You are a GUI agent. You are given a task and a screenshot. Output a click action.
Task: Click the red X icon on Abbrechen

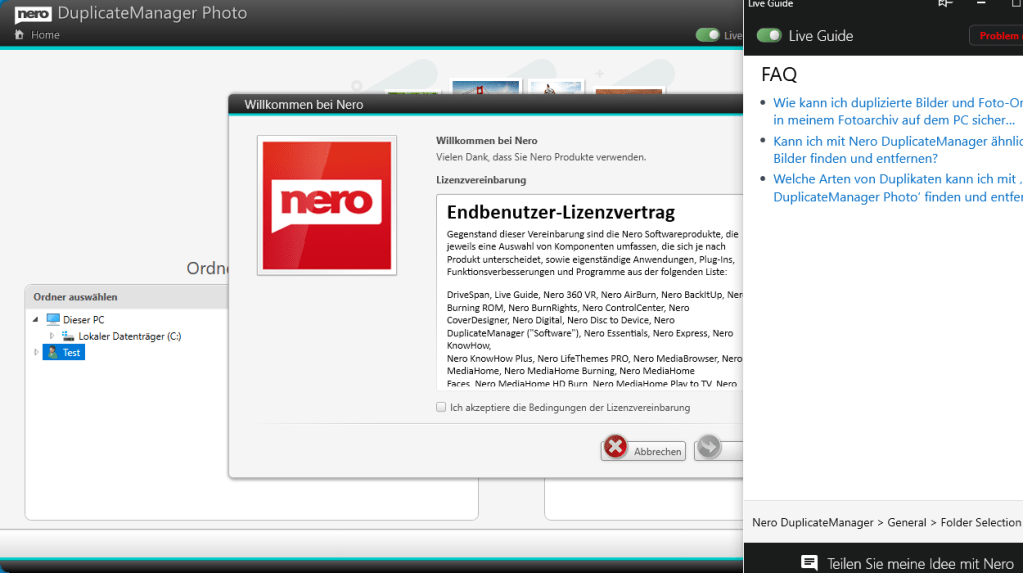616,449
